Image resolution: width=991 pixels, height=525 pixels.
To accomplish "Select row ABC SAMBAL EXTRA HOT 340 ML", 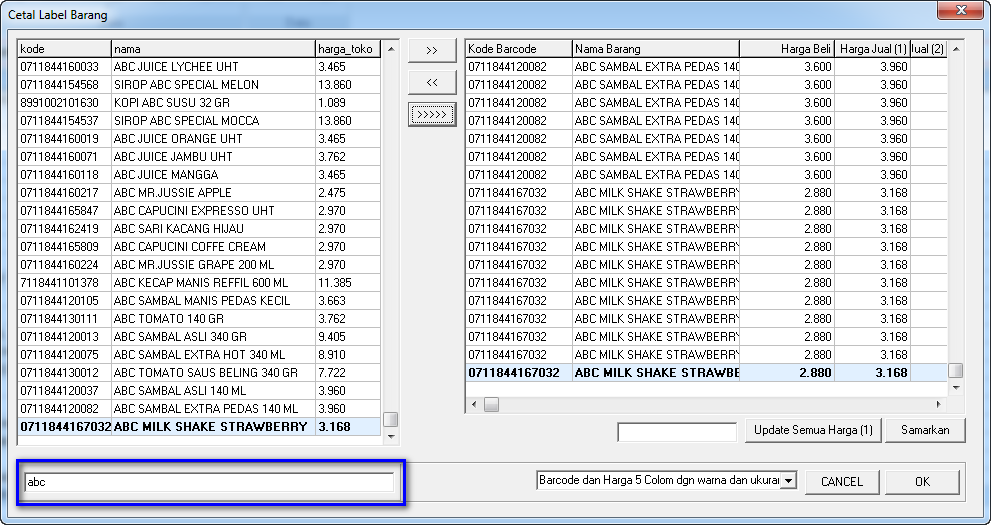I will 200,354.
